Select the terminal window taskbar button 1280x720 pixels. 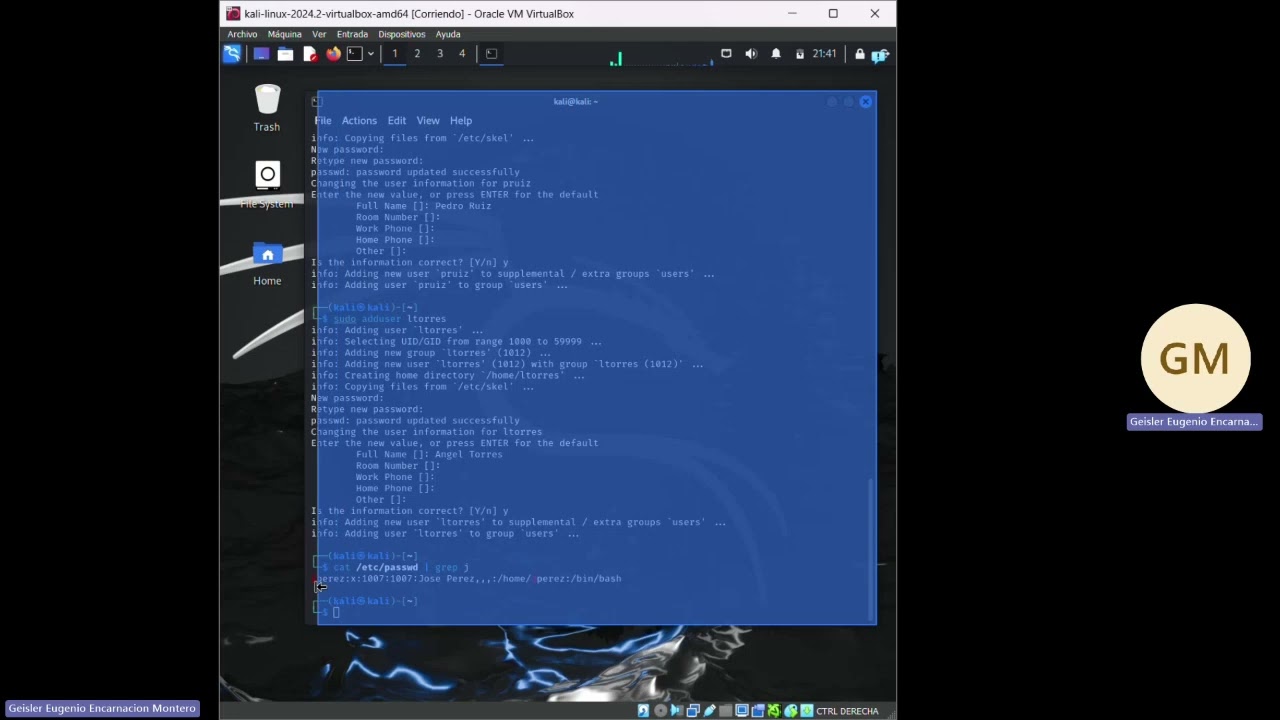491,54
